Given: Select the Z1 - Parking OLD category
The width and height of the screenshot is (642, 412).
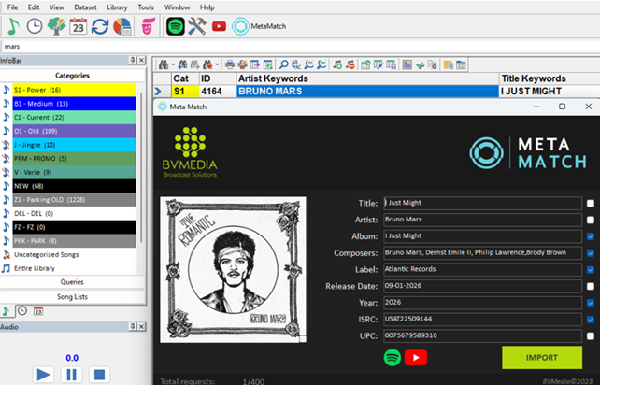Looking at the screenshot, I should 74,200.
